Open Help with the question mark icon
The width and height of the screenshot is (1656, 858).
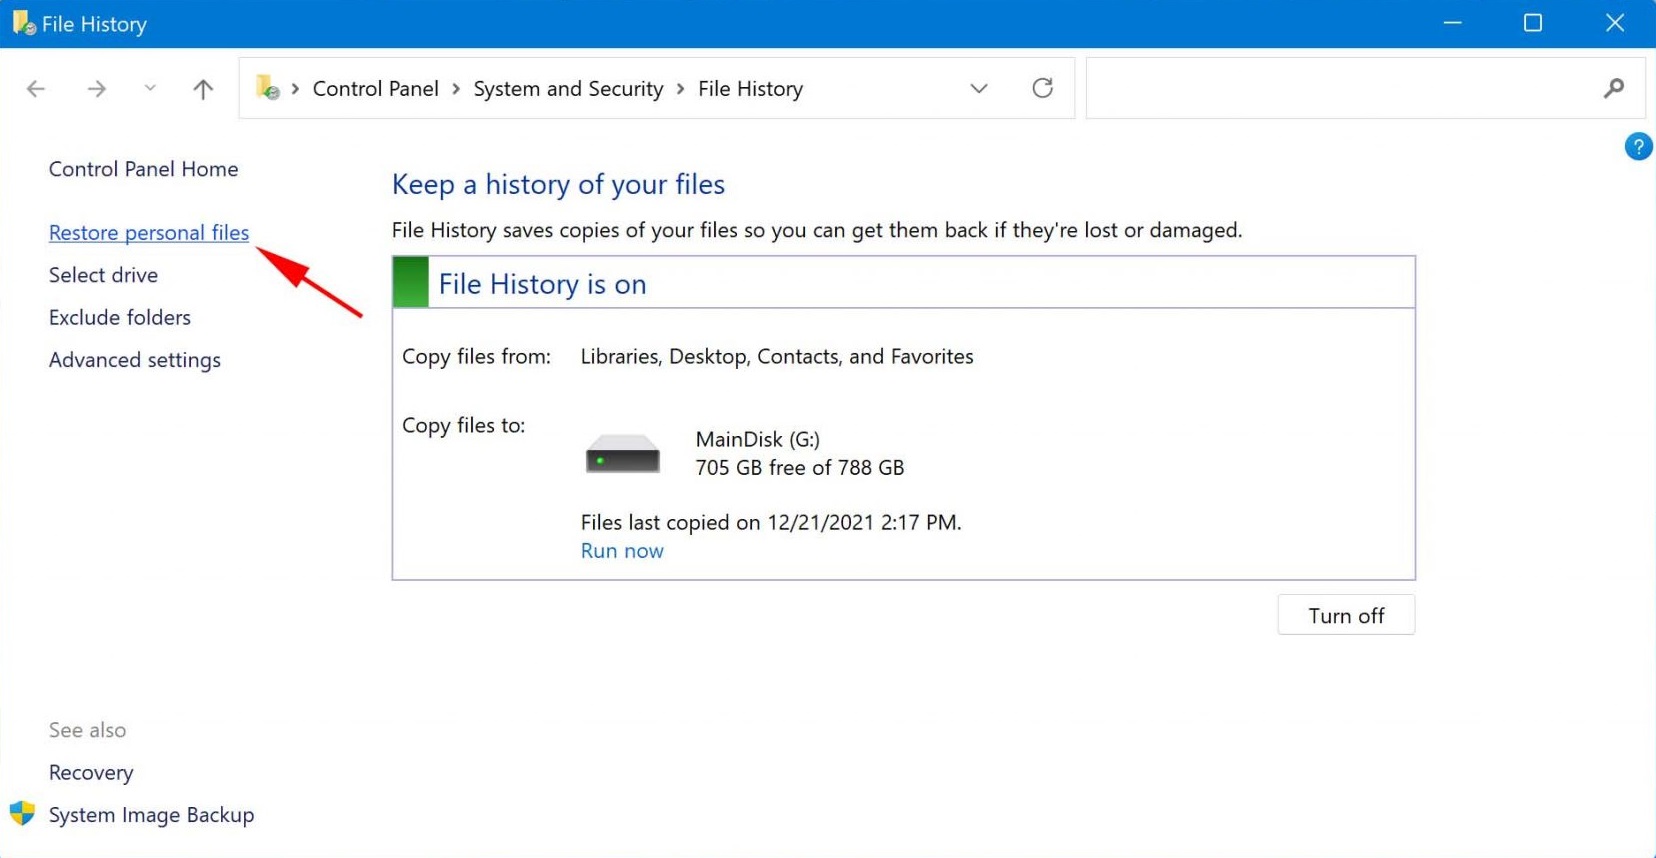click(1638, 147)
